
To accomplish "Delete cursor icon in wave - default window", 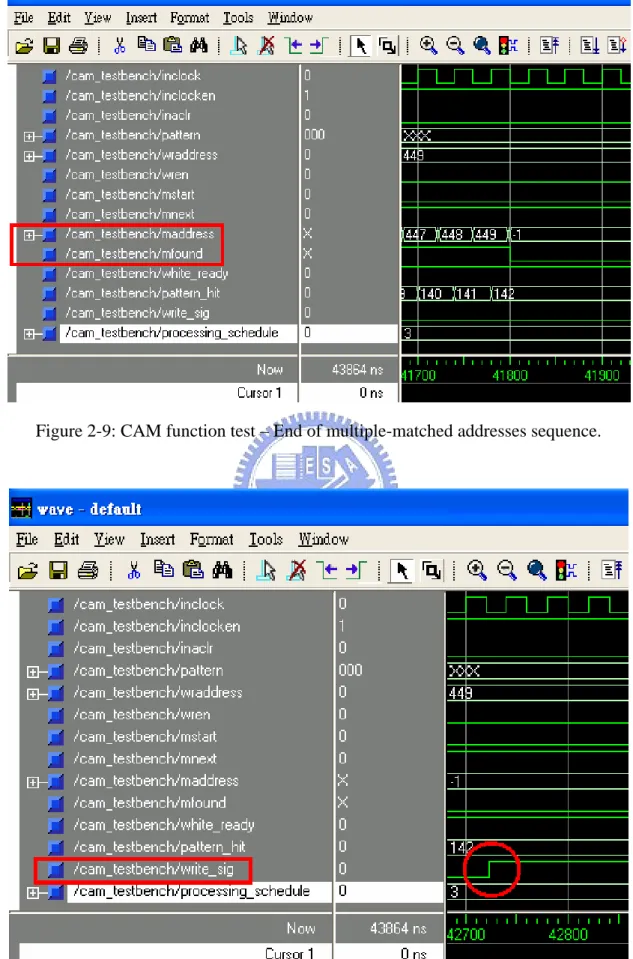I will [297, 571].
